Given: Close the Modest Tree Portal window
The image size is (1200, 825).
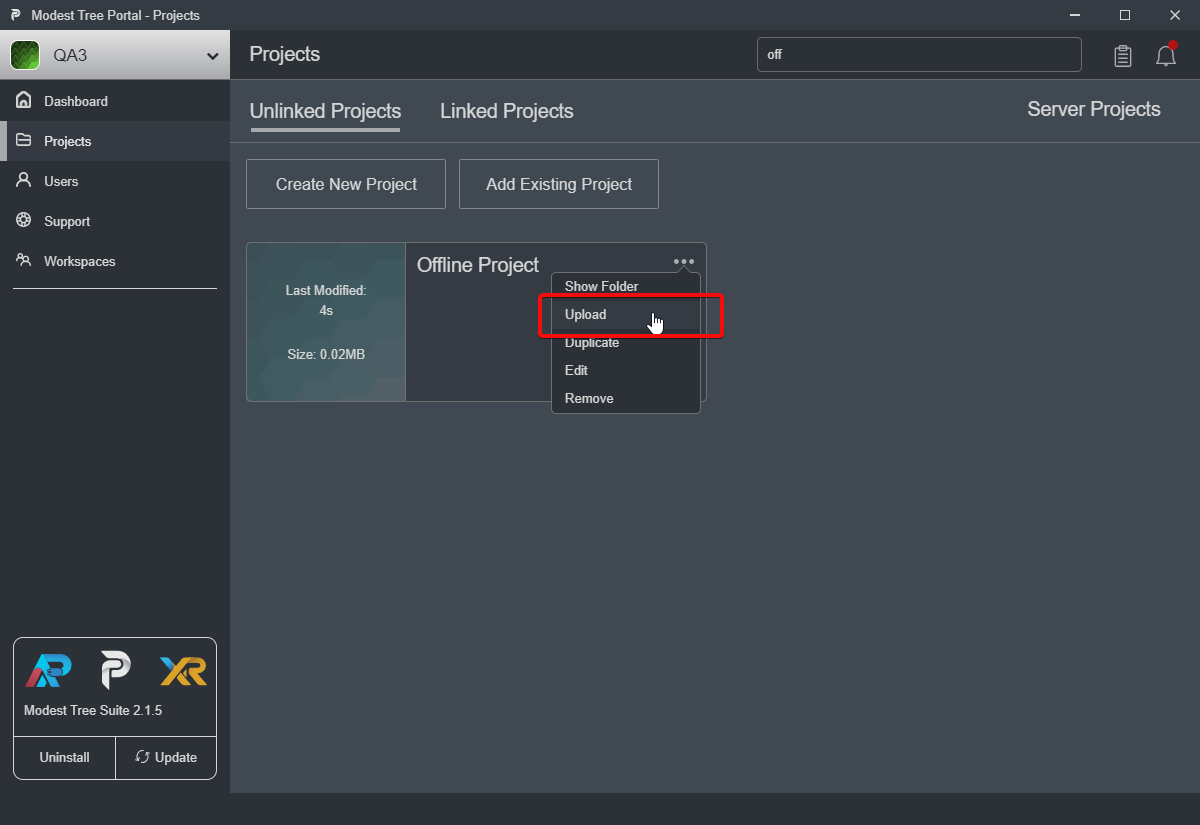Looking at the screenshot, I should point(1175,15).
